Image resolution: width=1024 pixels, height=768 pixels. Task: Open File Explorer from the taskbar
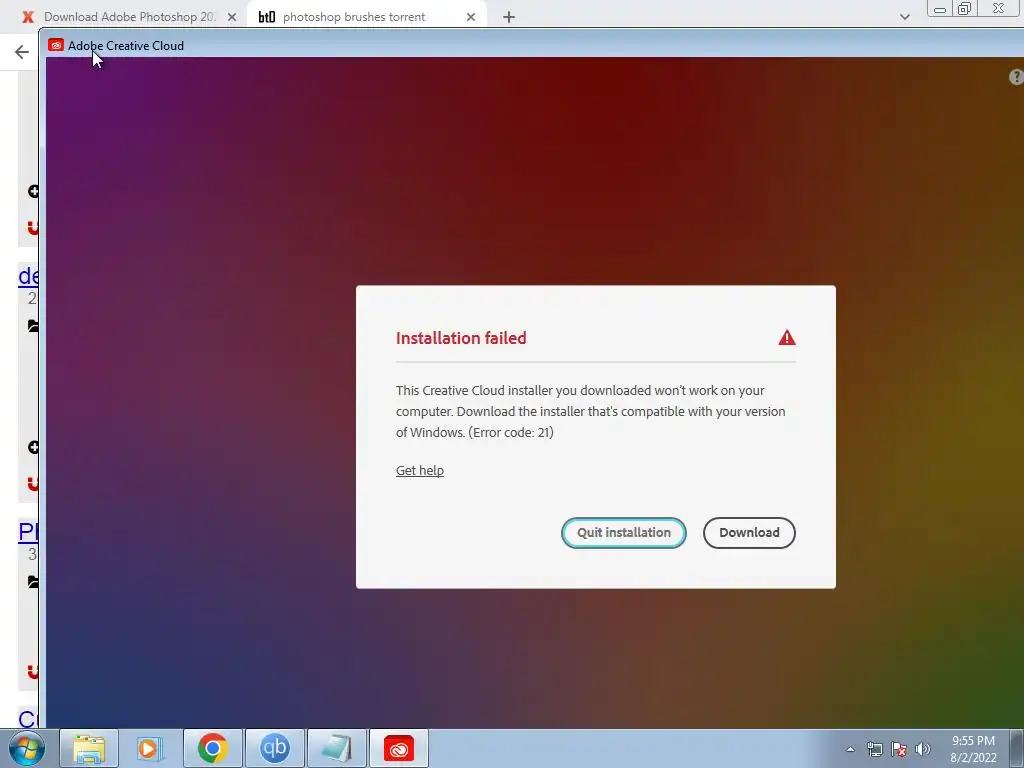(x=89, y=748)
